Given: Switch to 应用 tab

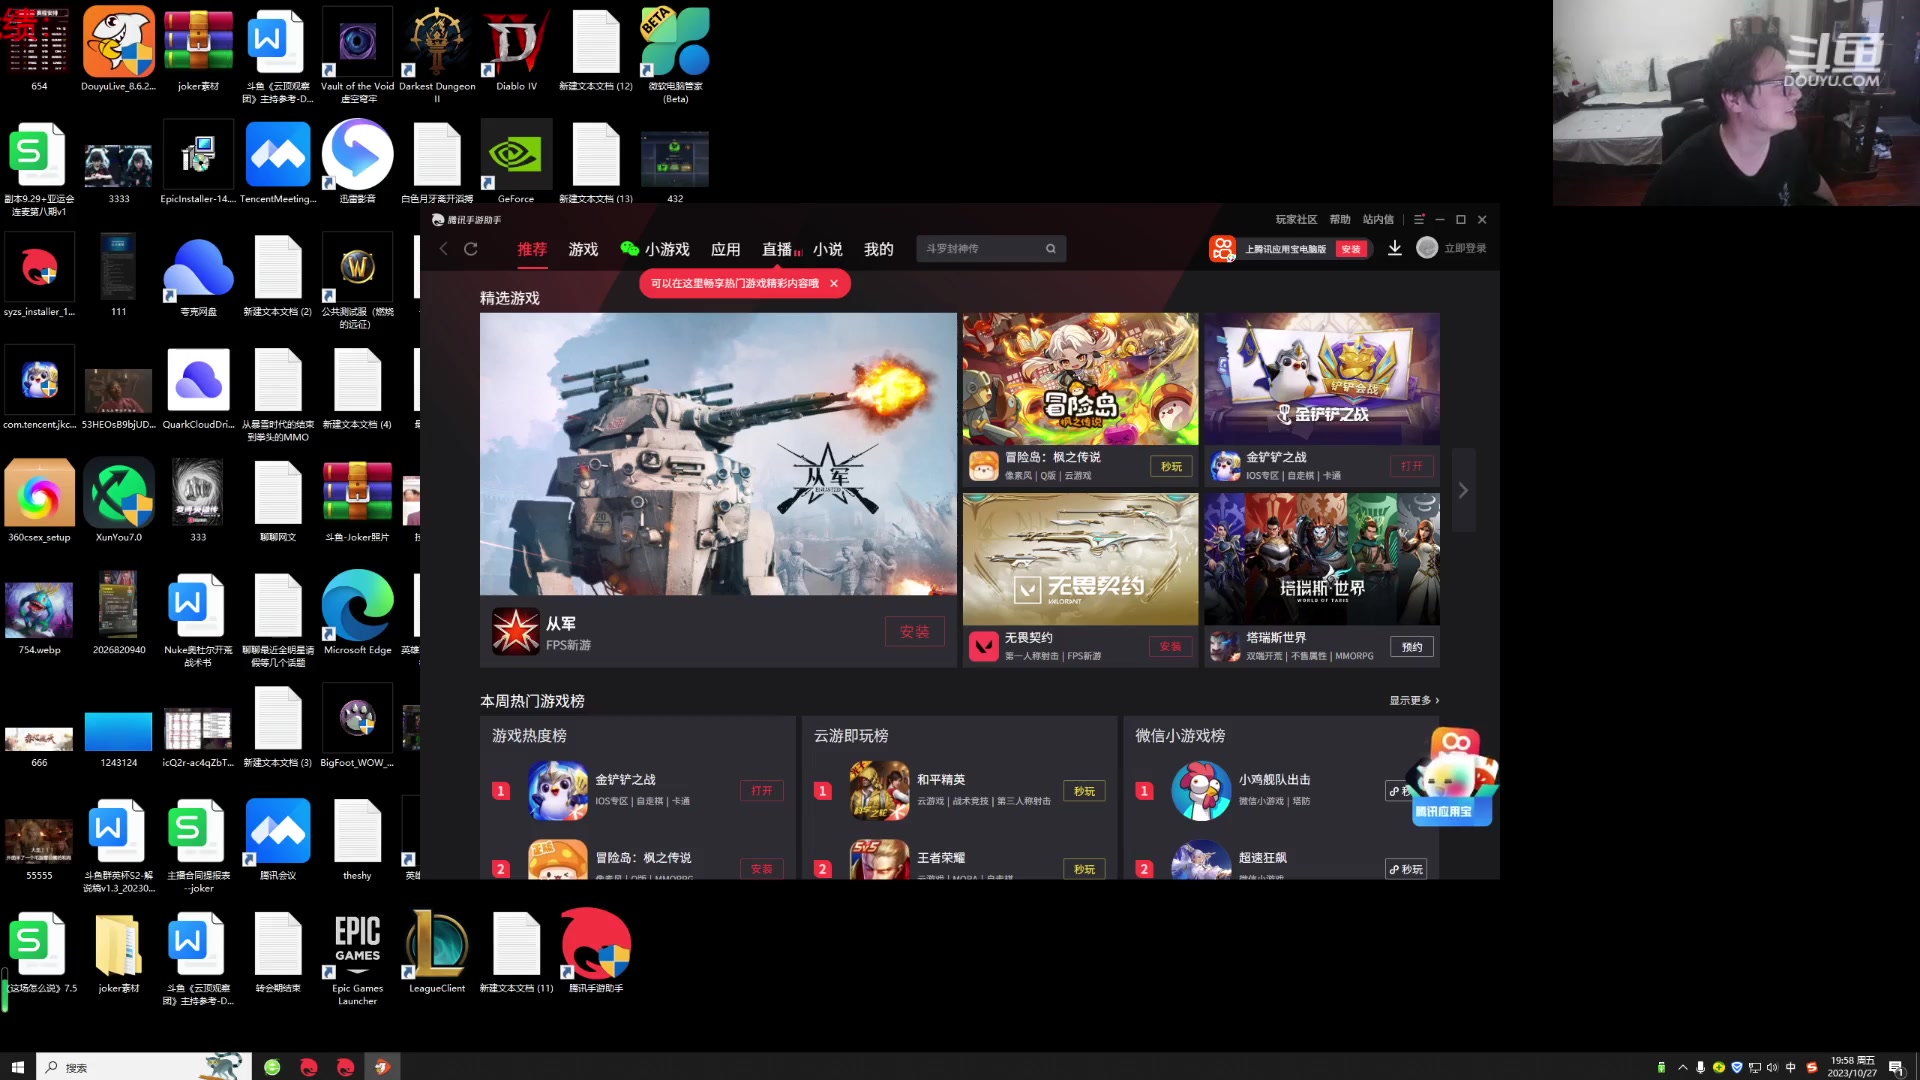Looking at the screenshot, I should (x=725, y=249).
